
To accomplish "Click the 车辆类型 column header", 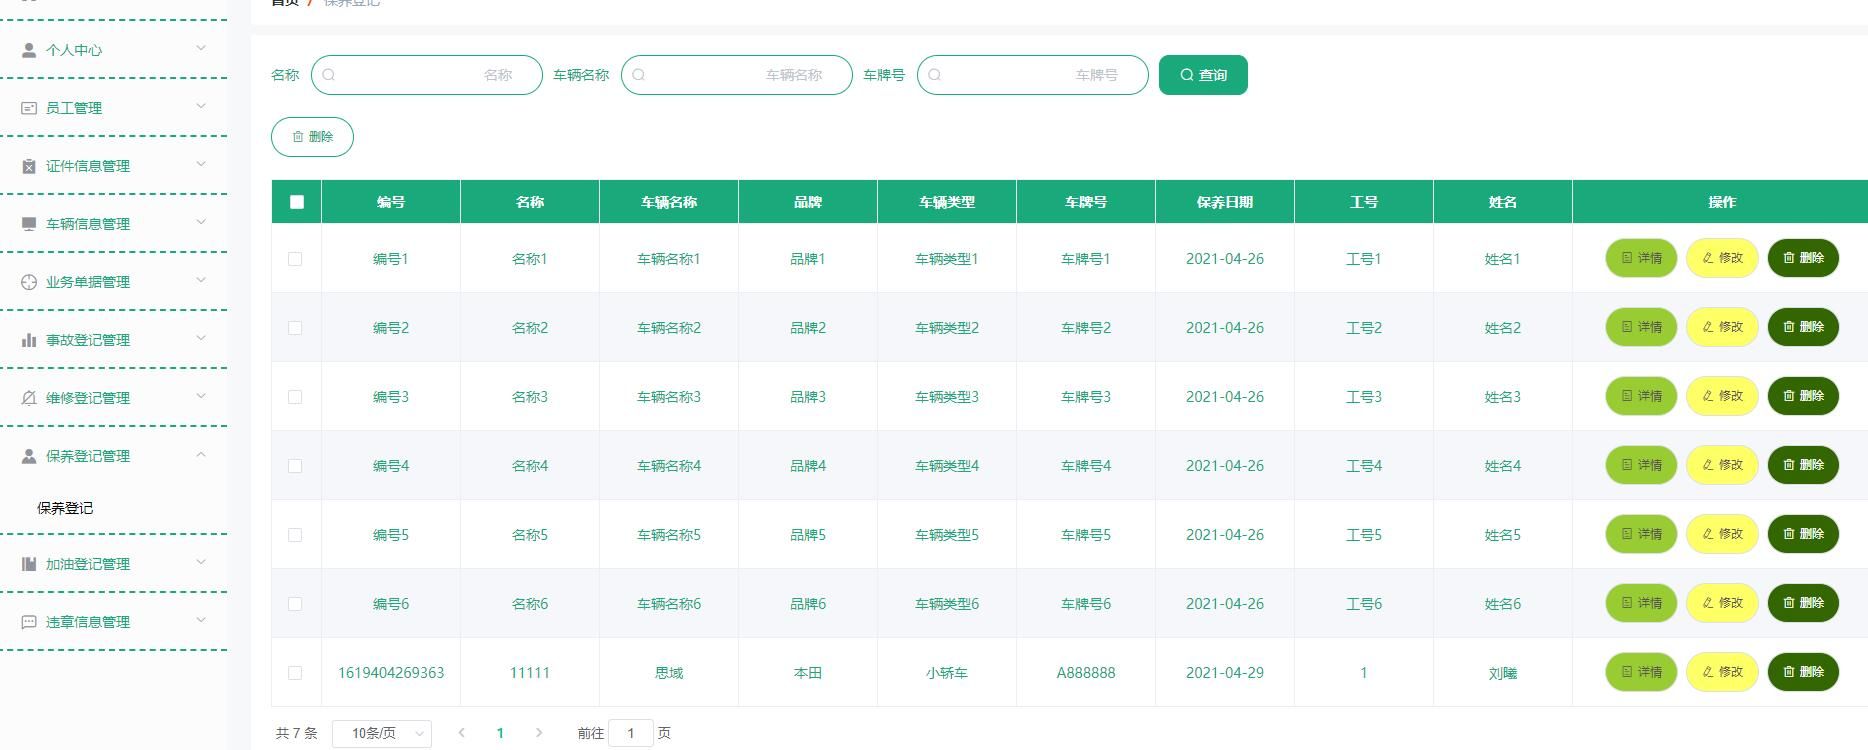I will [947, 202].
